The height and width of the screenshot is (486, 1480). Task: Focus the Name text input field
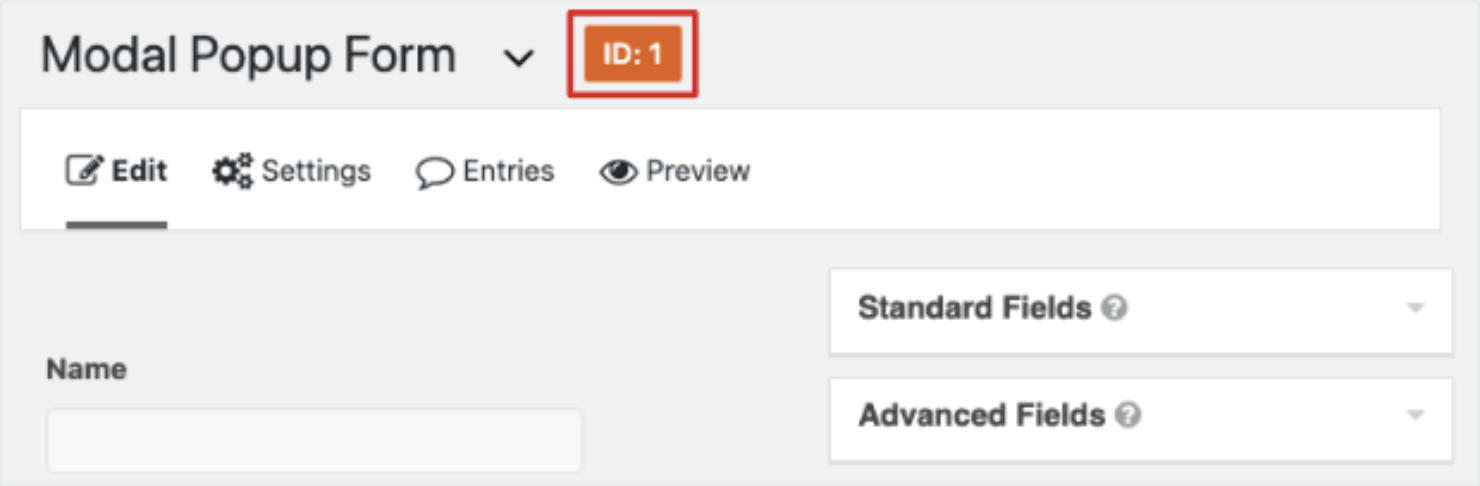point(314,439)
